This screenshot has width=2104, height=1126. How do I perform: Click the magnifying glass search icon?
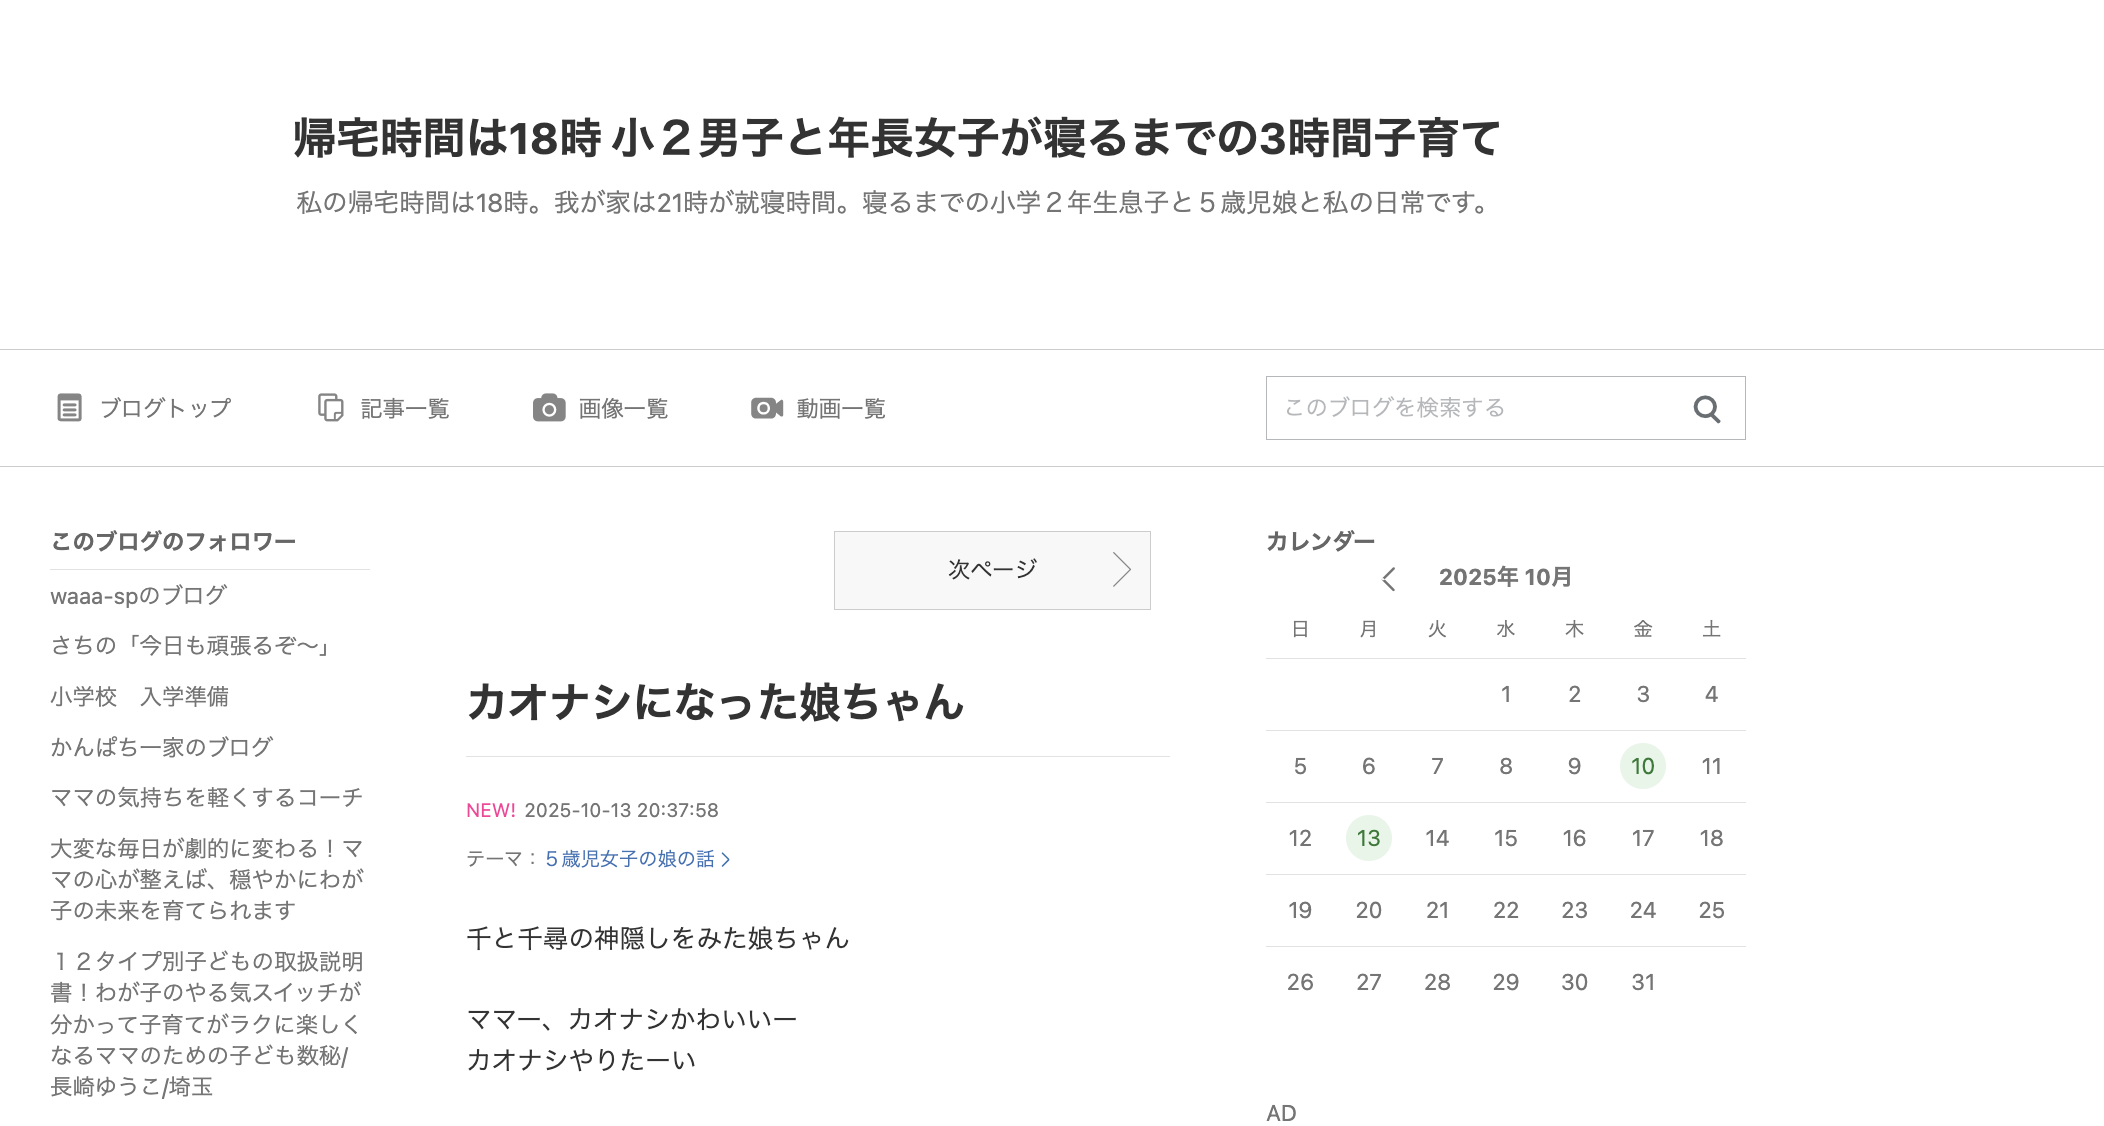tap(1706, 409)
